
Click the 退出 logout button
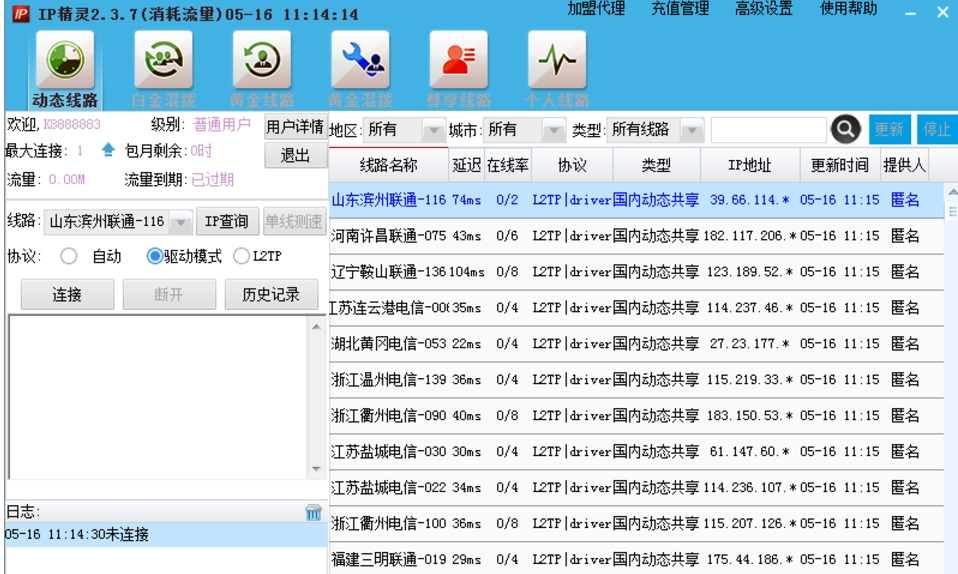click(x=295, y=155)
